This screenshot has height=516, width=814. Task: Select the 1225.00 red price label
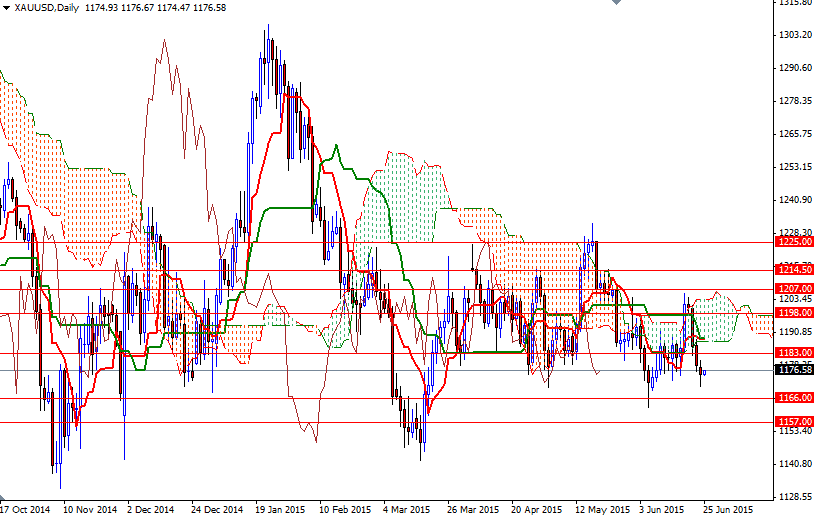tap(792, 241)
